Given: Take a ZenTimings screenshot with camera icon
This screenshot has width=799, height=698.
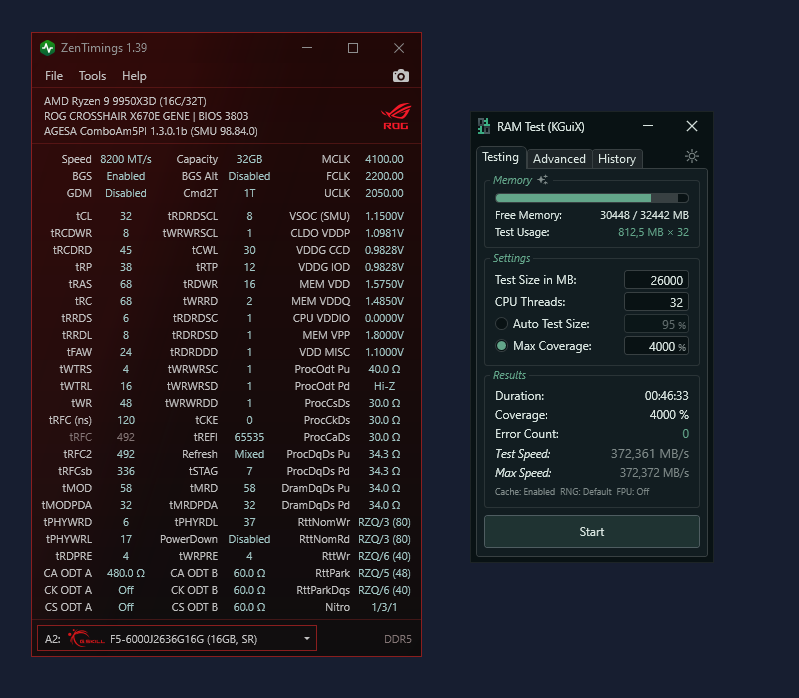Looking at the screenshot, I should [x=401, y=76].
